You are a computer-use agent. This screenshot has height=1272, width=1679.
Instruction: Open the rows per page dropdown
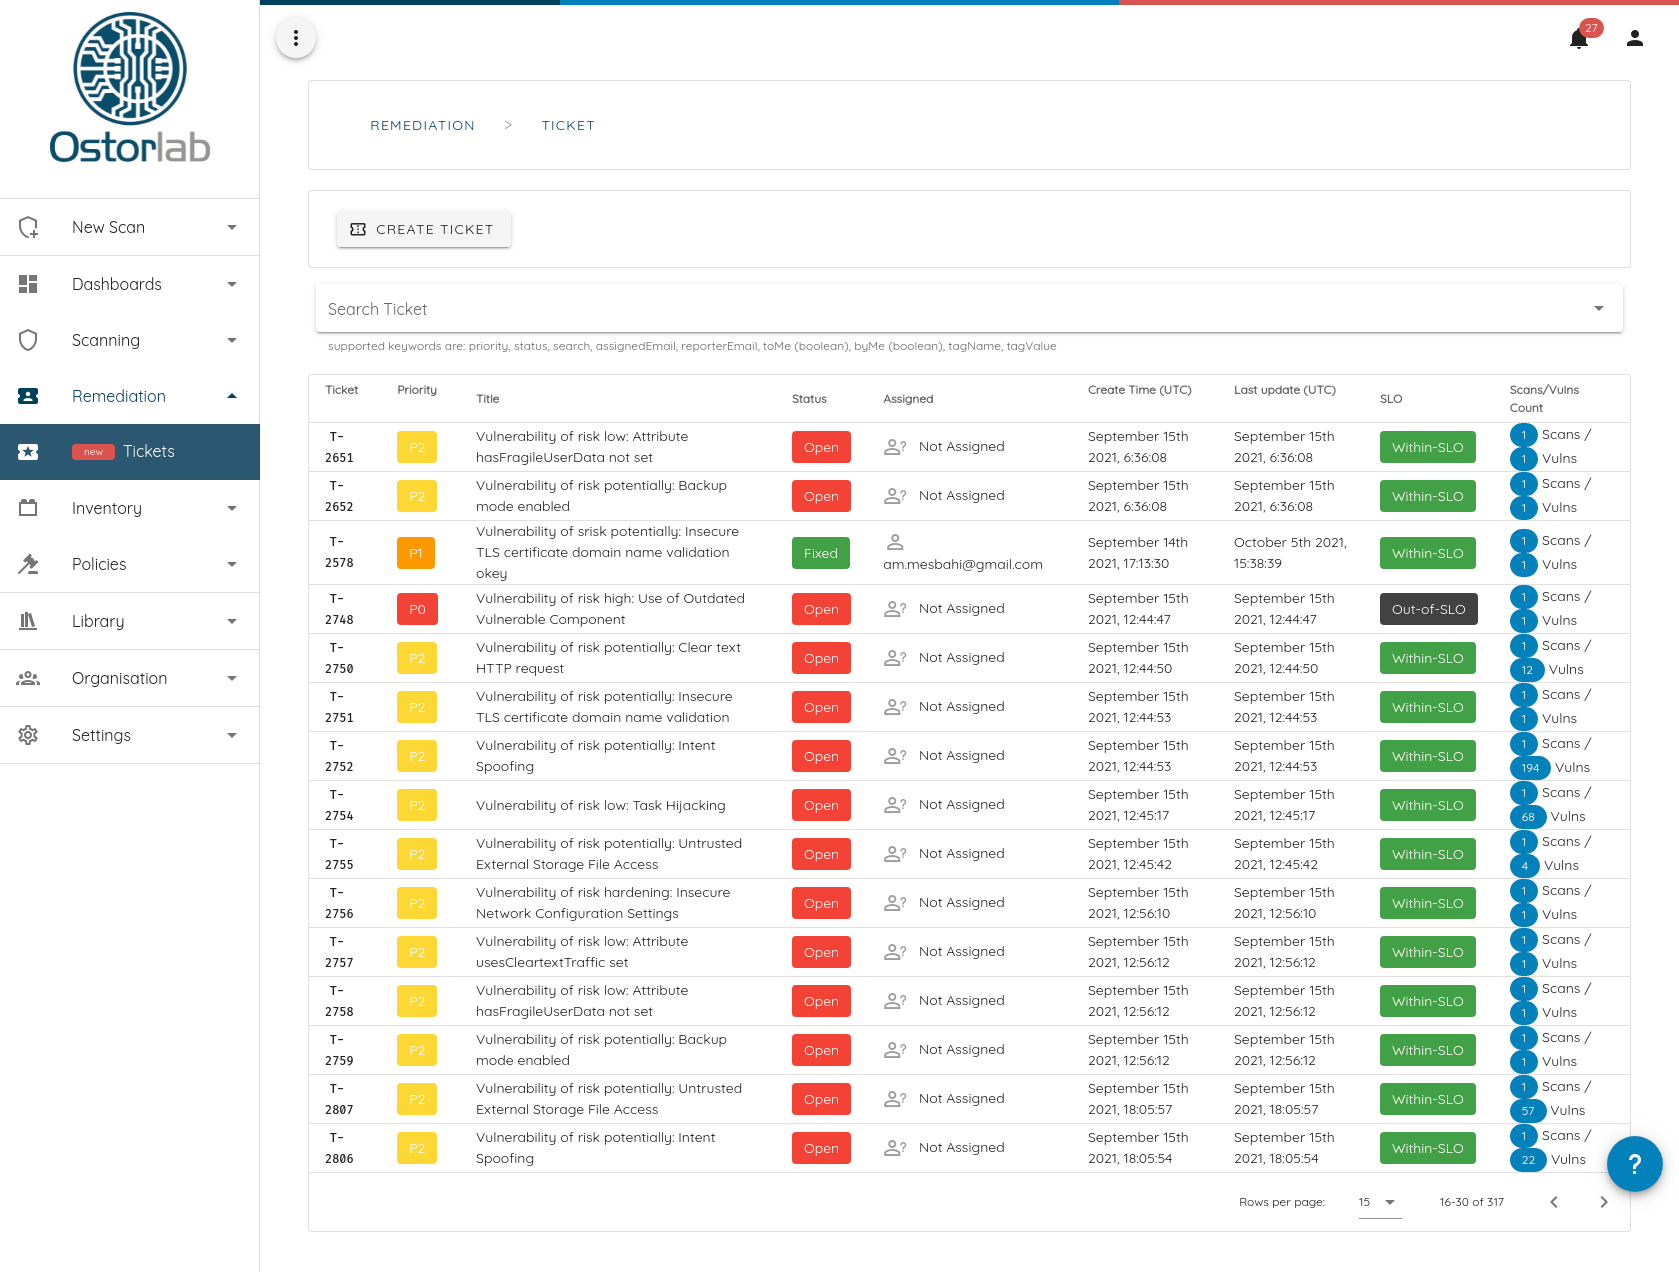[1379, 1202]
